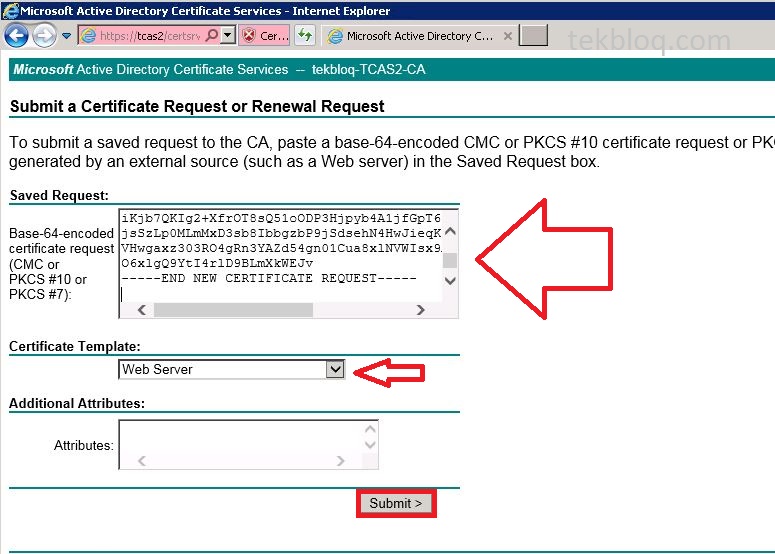775x554 pixels.
Task: Click vertical scrollbar thumb in Saved Request box
Action: point(450,260)
